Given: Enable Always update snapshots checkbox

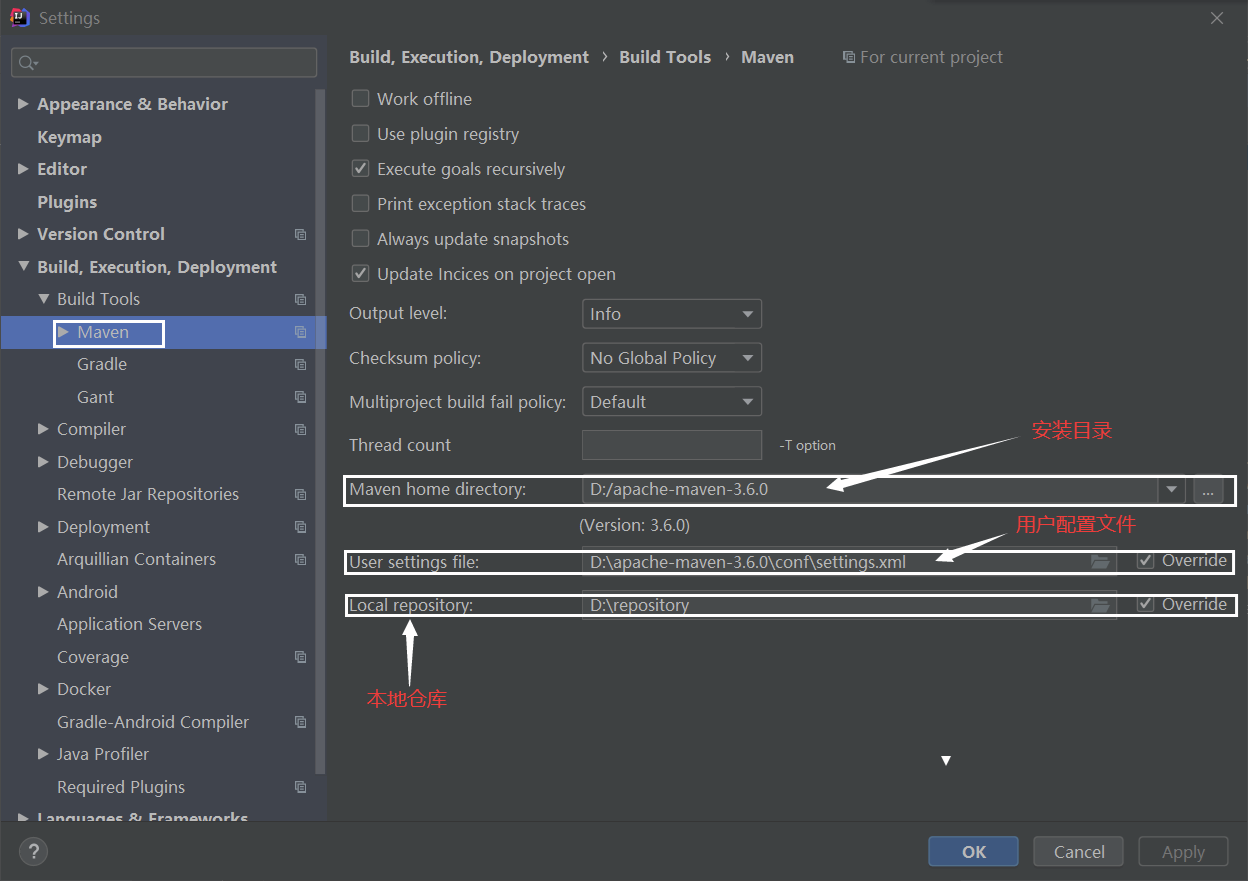Looking at the screenshot, I should pyautogui.click(x=360, y=238).
